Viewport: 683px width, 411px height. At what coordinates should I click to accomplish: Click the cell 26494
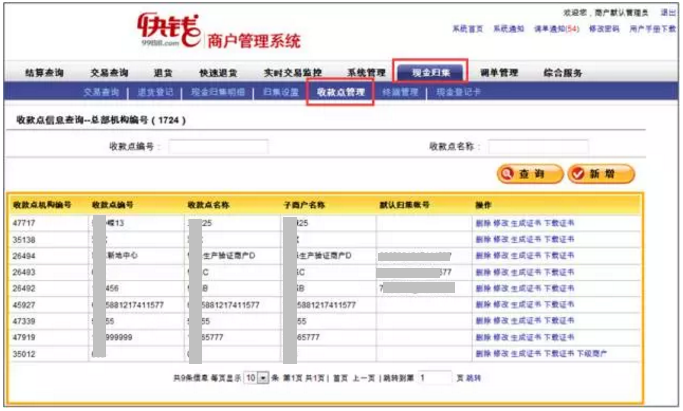(24, 256)
